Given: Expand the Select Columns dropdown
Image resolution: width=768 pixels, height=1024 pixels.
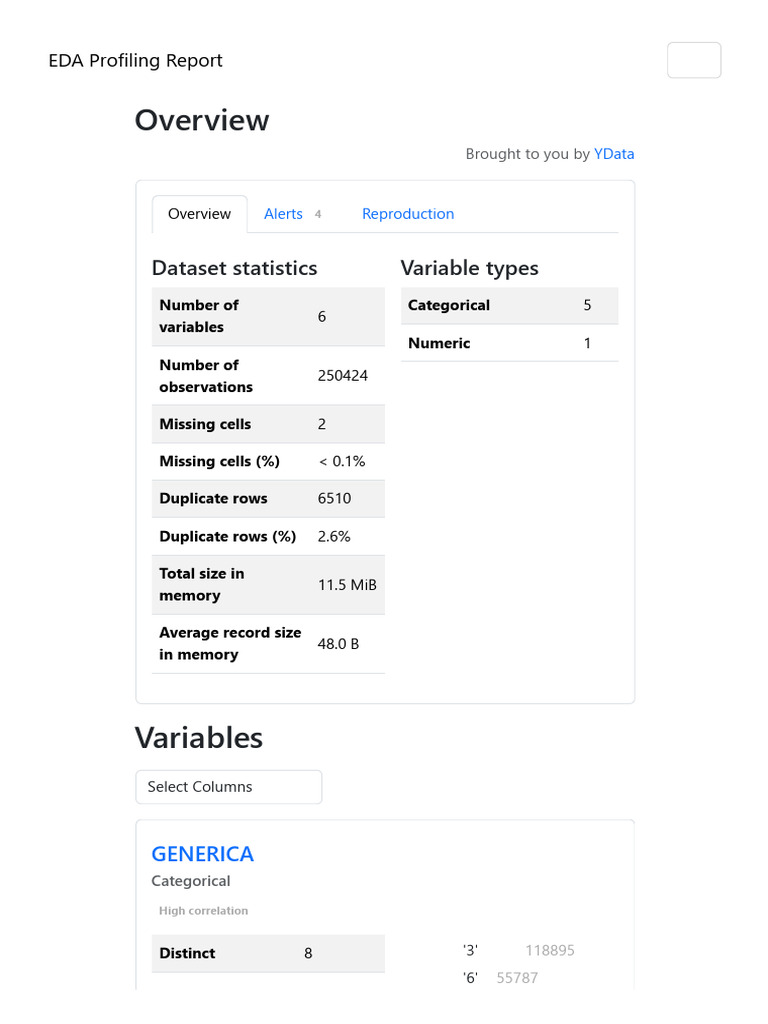Looking at the screenshot, I should click(x=228, y=787).
